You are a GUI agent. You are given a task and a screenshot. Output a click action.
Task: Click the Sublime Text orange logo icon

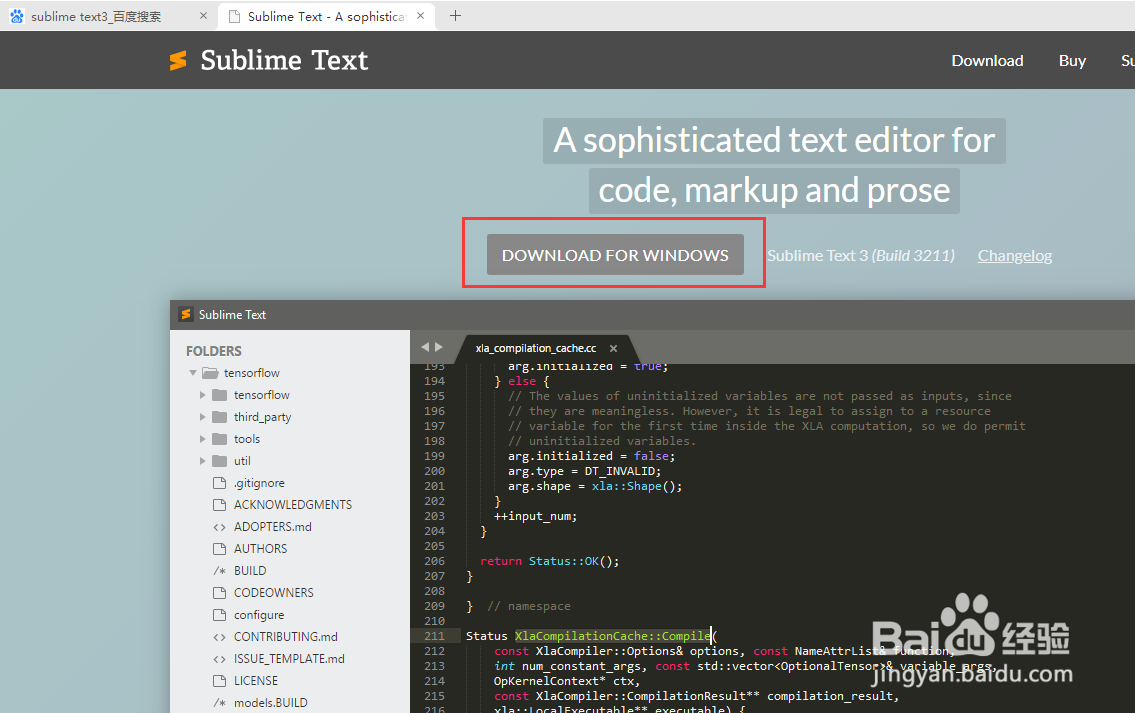point(178,61)
